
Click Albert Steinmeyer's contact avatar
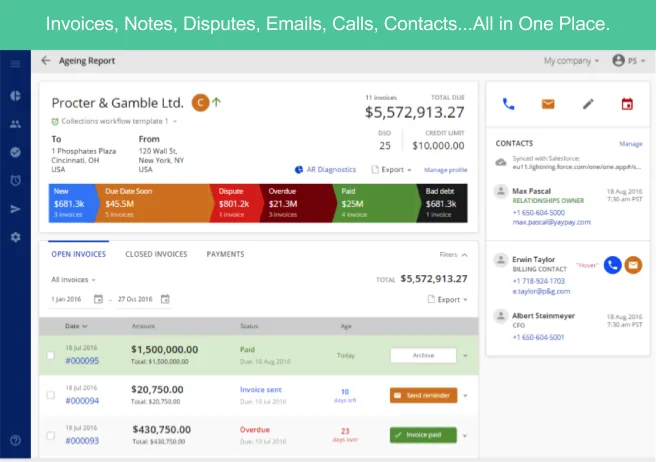point(501,316)
